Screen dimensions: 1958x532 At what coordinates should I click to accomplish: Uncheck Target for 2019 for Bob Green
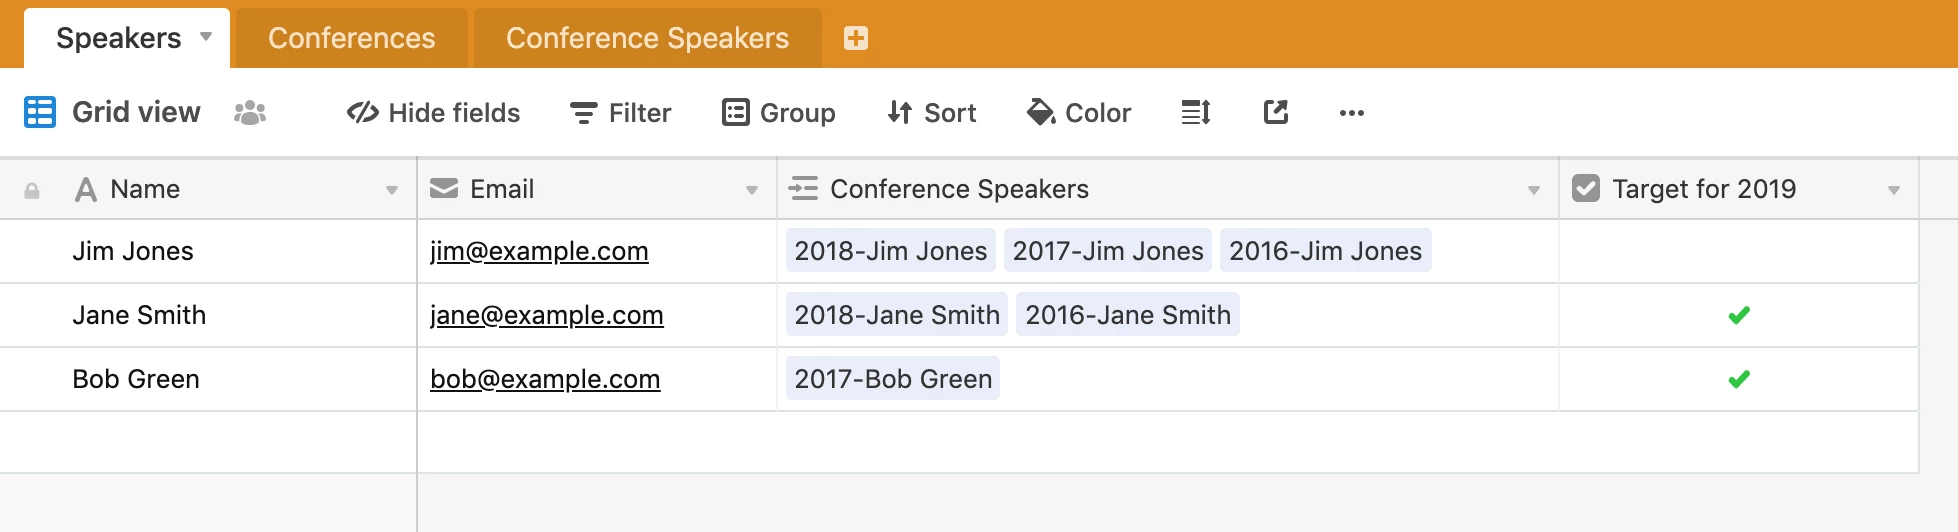[x=1738, y=379]
